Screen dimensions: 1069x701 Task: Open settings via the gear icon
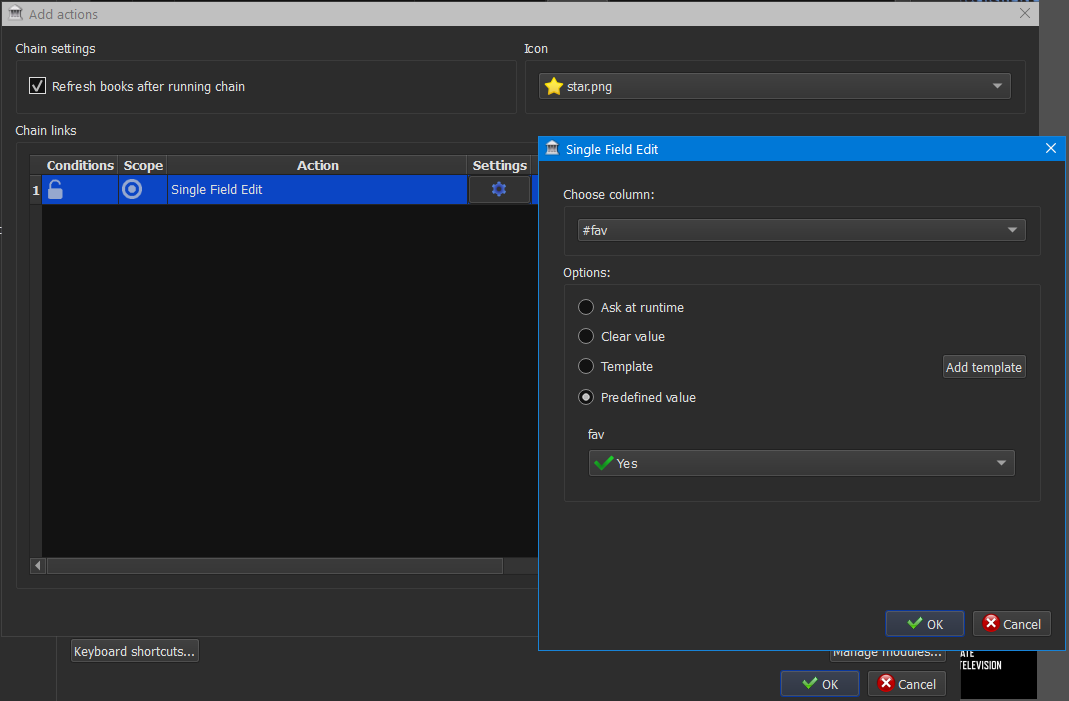[x=499, y=190]
